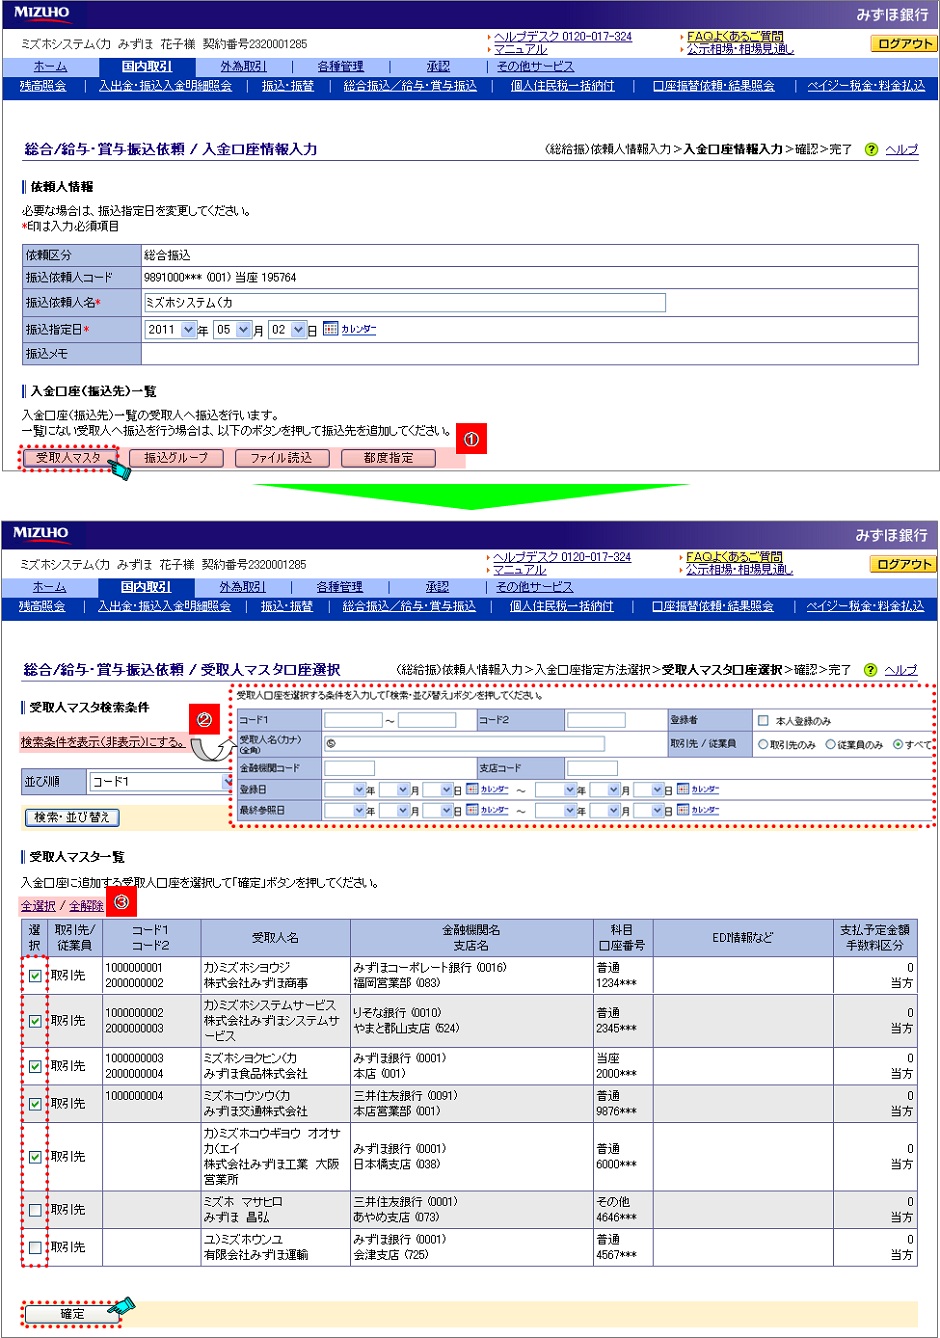Open マニュアル link on 入金口座情報入力 page
This screenshot has height=1338, width=940.
pyautogui.click(x=520, y=49)
